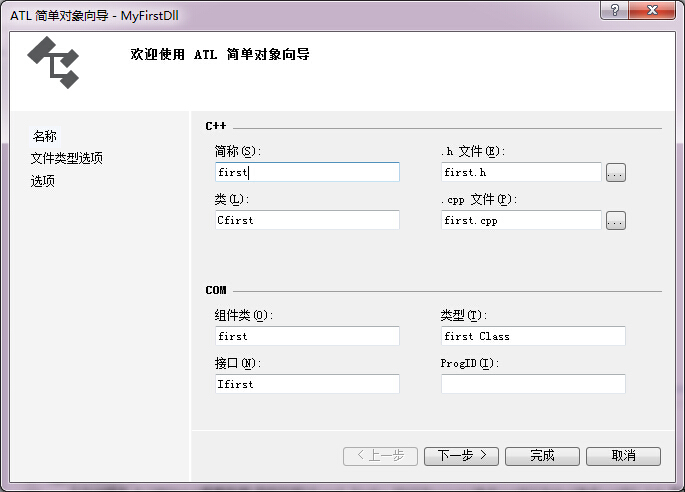Browse for the .h file location
Viewport: 685px width, 492px height.
[x=616, y=173]
